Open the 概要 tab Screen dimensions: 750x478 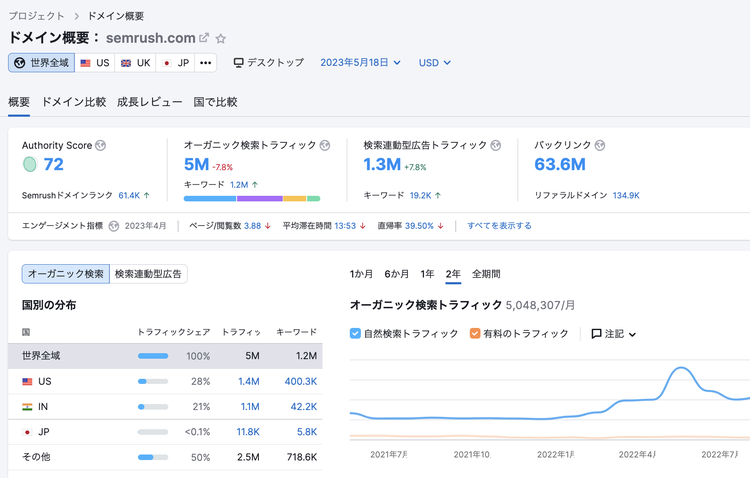tap(19, 102)
